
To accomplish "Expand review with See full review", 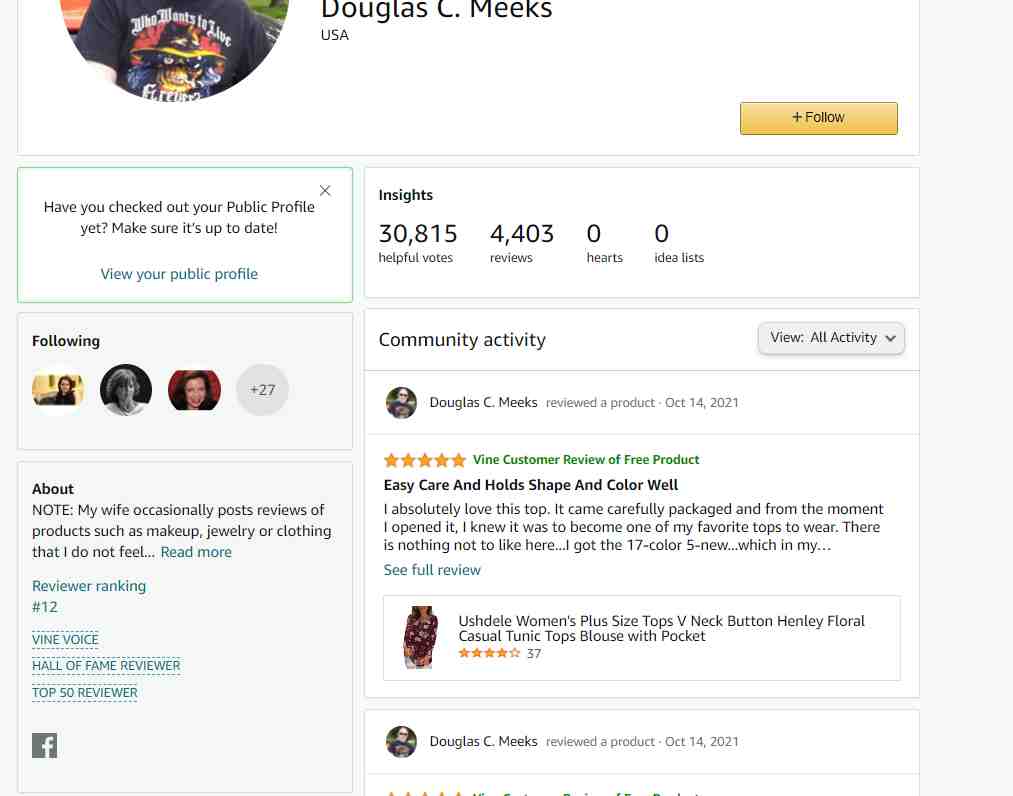I will [432, 570].
